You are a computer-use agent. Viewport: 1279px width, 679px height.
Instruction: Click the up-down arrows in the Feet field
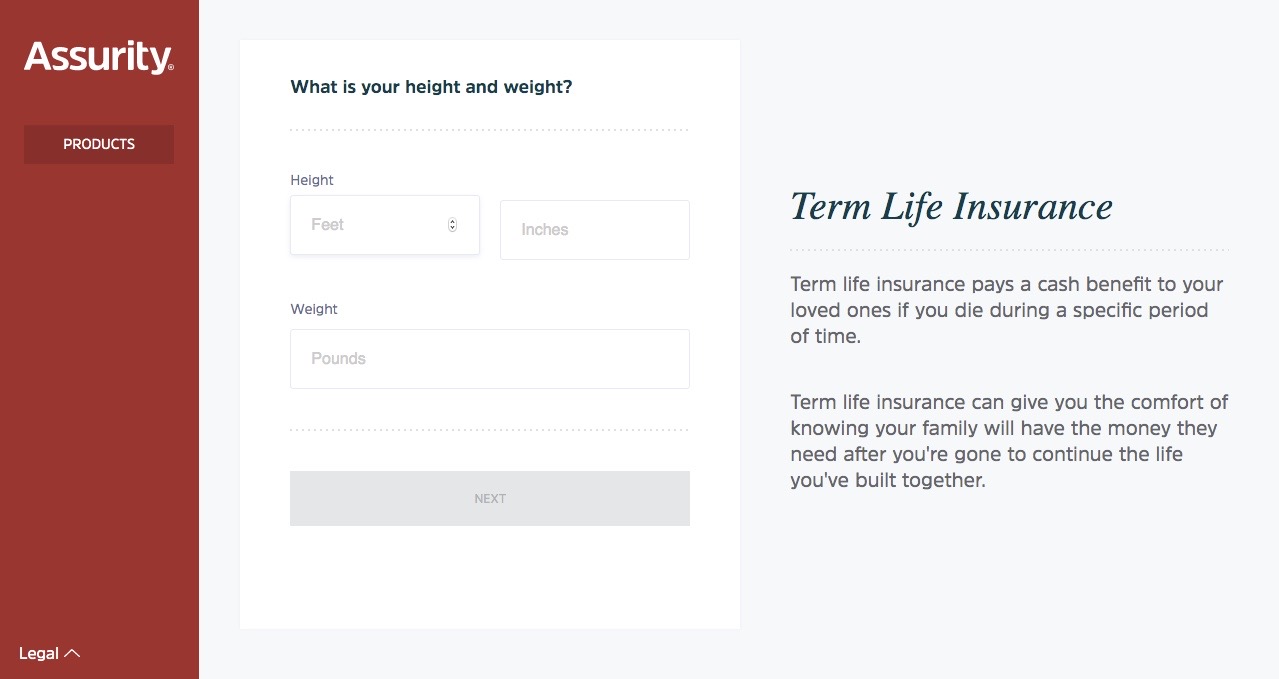tap(452, 225)
